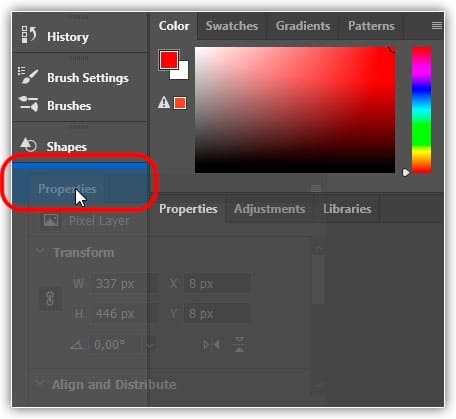Screen dimensions: 456x419
Task: Collapse the Align and Distribute section
Action: [40, 382]
